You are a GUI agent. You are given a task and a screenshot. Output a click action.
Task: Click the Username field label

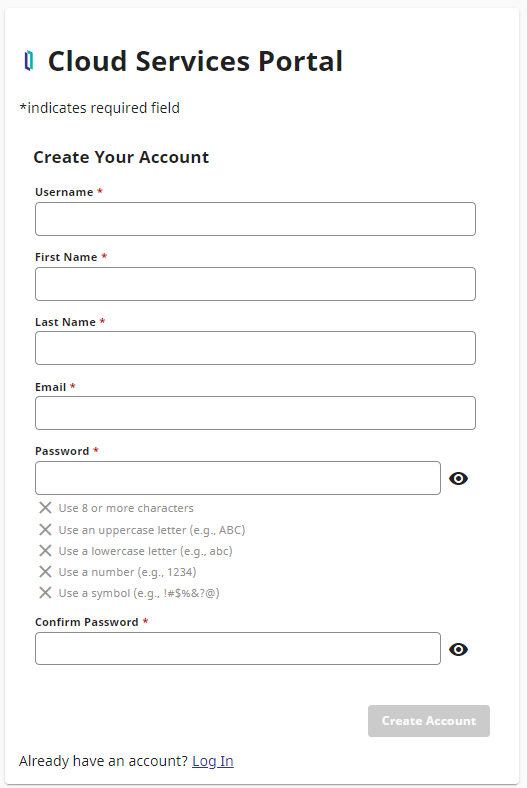[x=64, y=192]
